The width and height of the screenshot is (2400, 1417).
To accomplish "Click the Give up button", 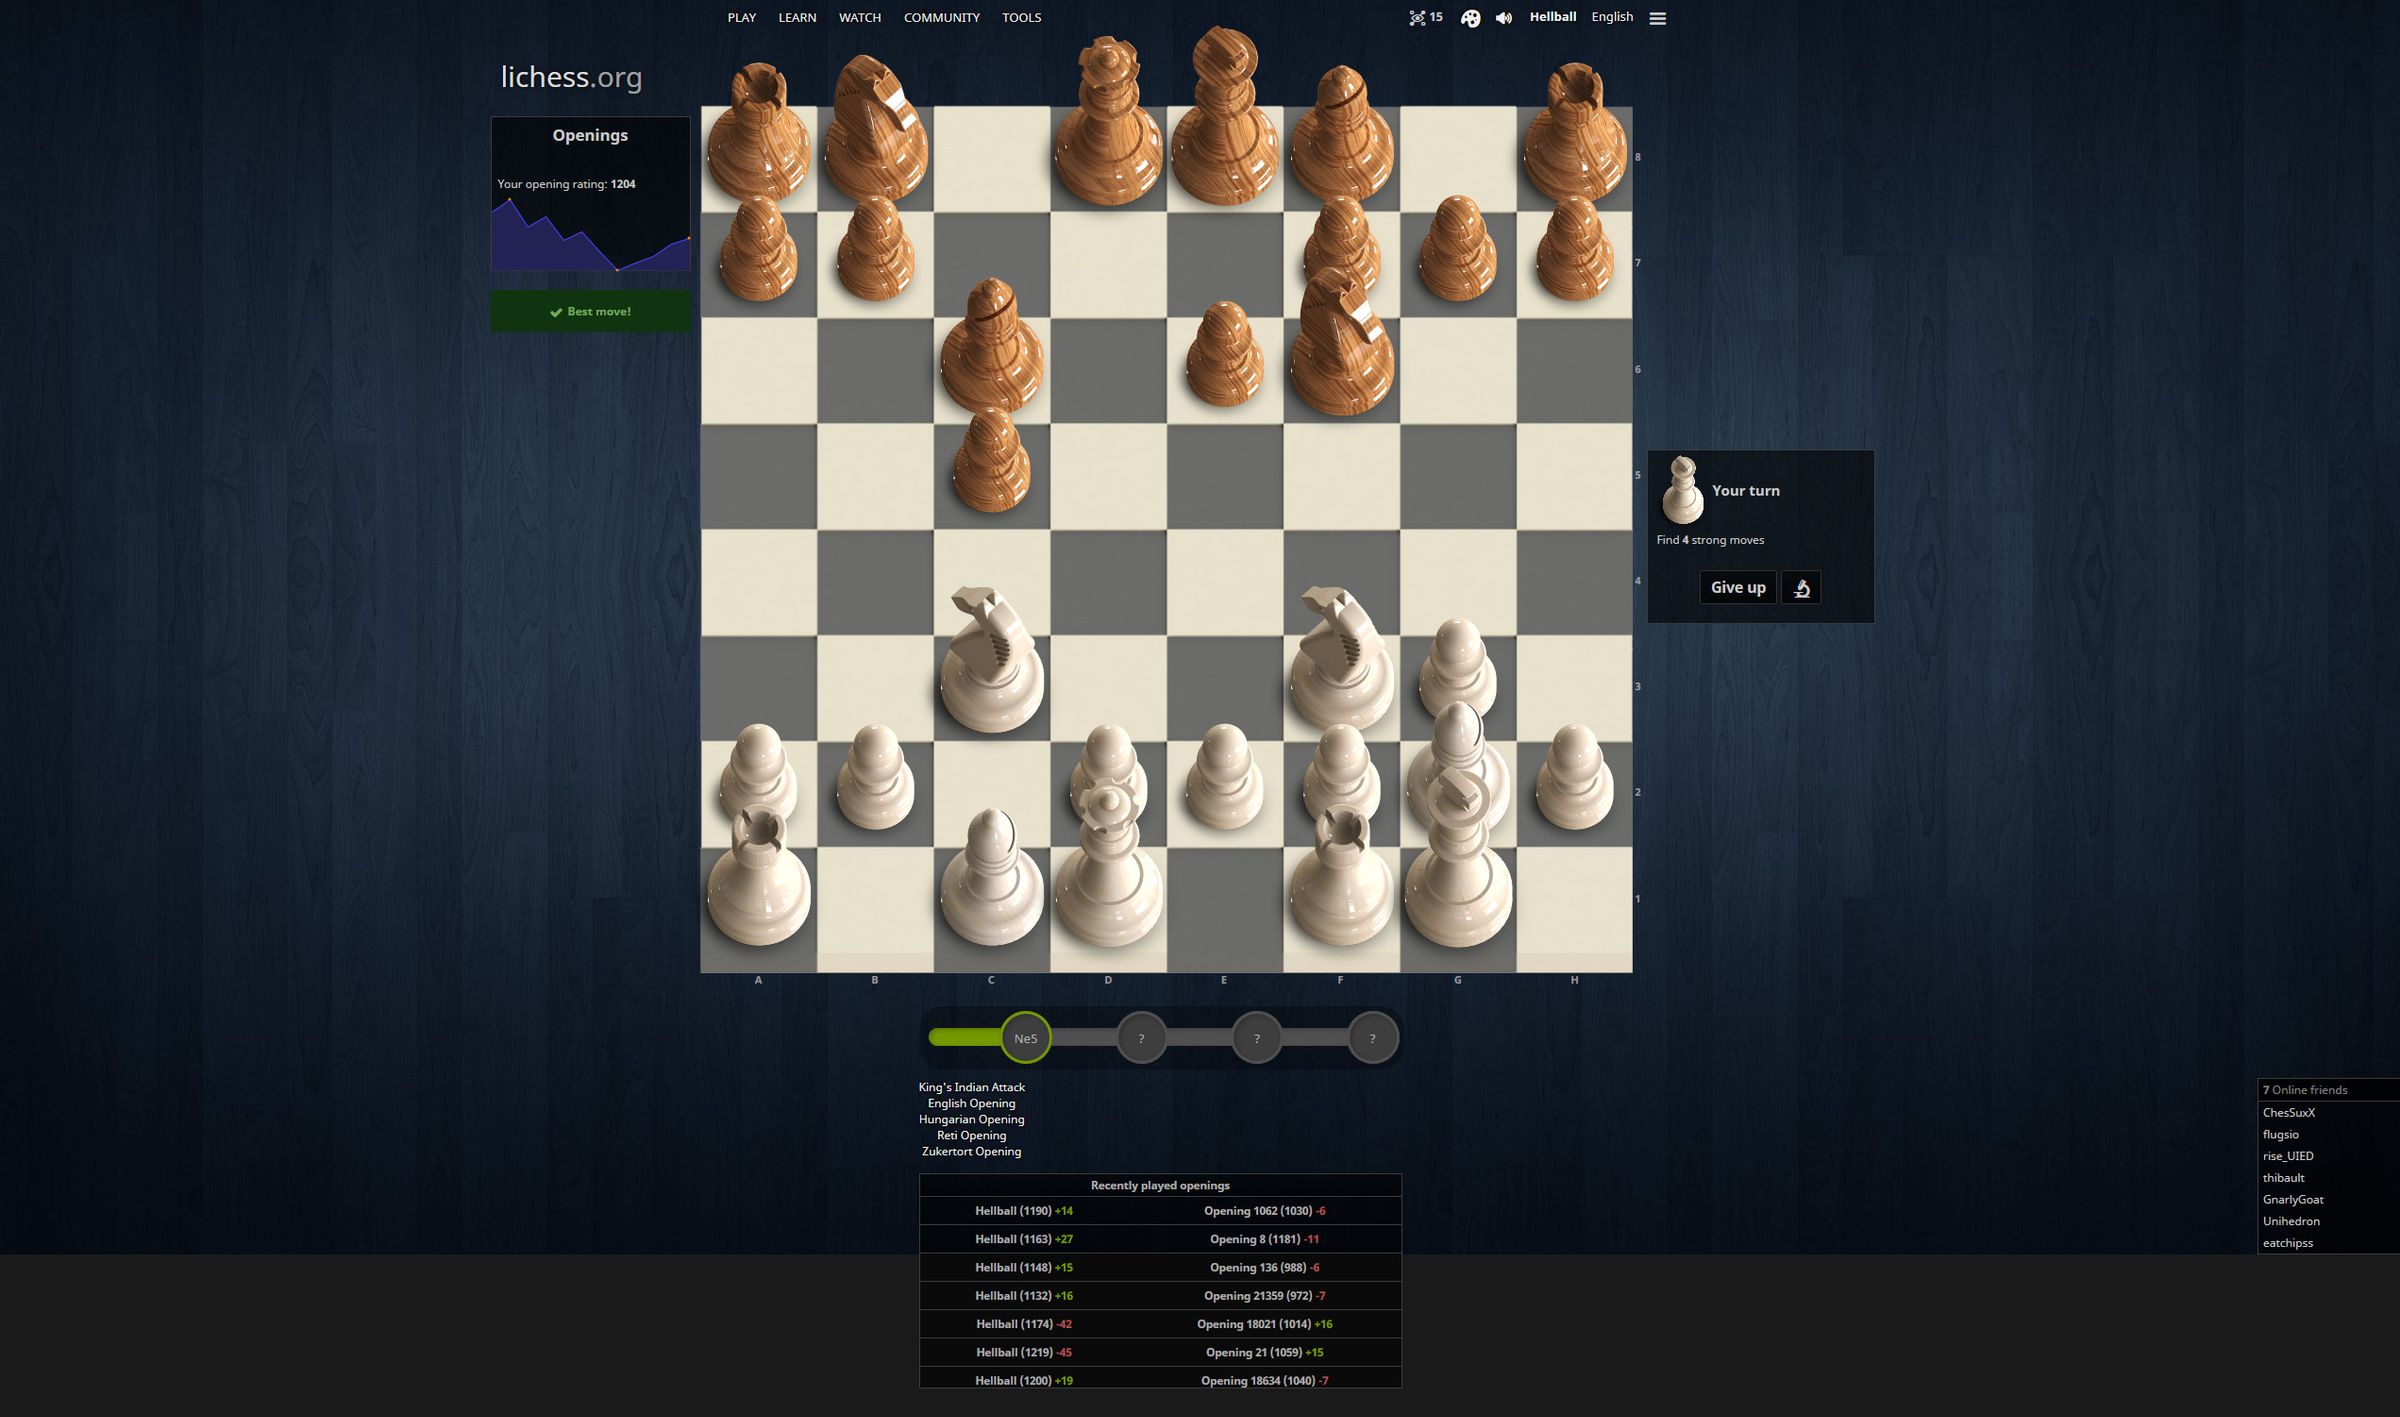I will (1737, 587).
